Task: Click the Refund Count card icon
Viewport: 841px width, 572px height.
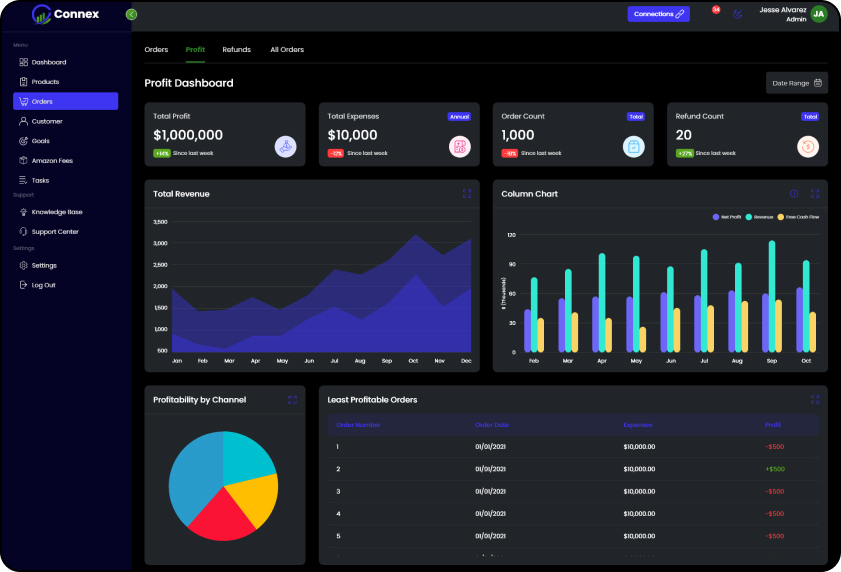Action: 808,146
